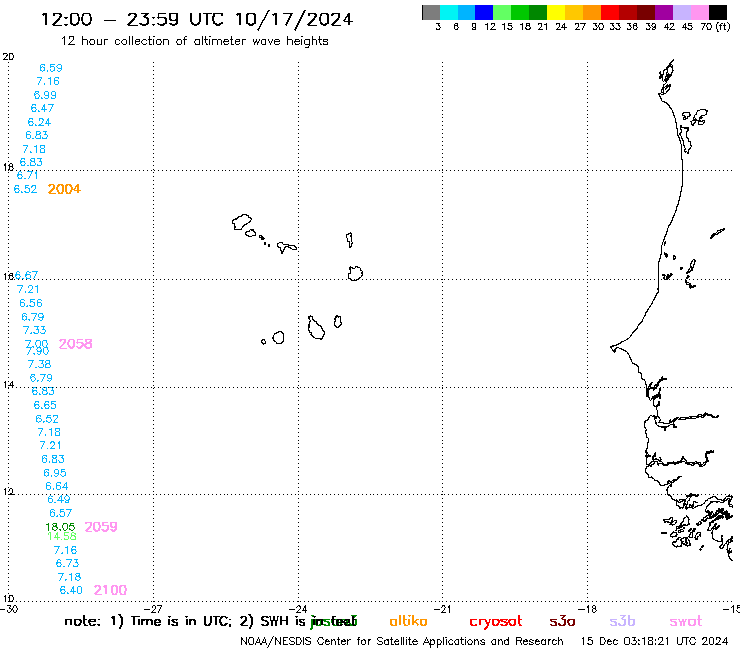The image size is (740, 650).
Task: Click the wave height value '6.99'
Action: pos(45,95)
